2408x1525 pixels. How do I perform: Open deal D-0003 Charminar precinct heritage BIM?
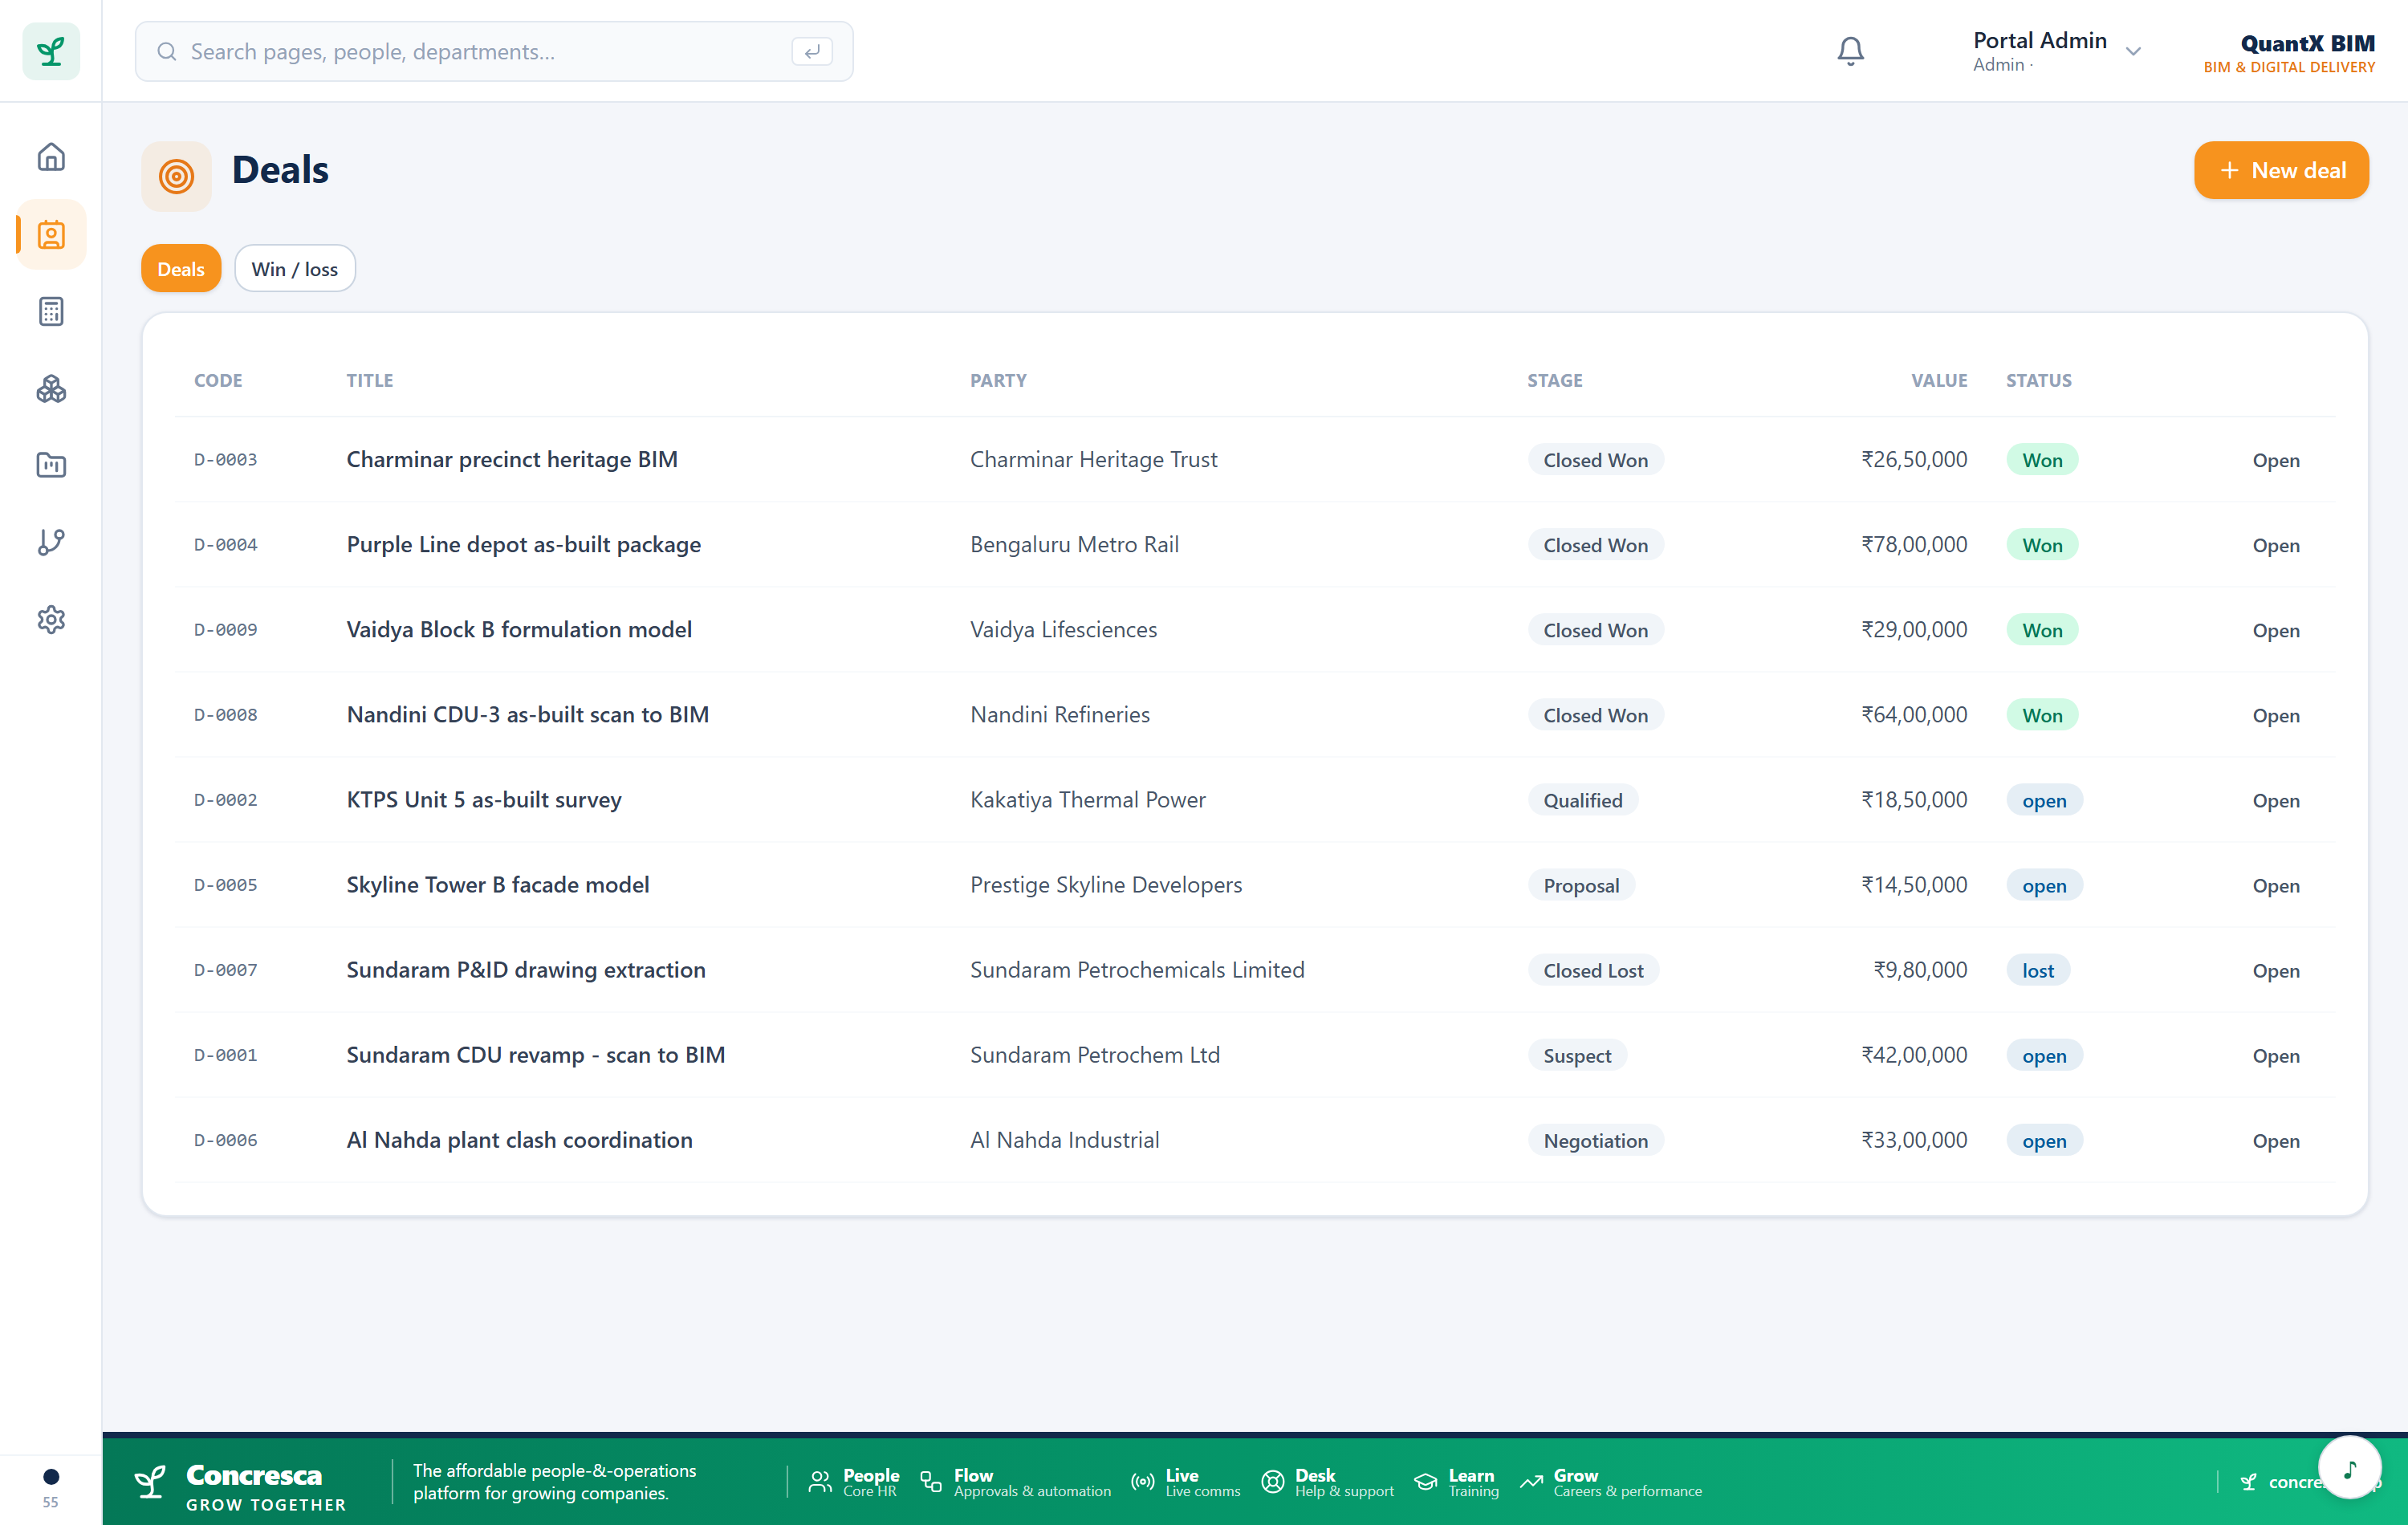pyautogui.click(x=1255, y=459)
